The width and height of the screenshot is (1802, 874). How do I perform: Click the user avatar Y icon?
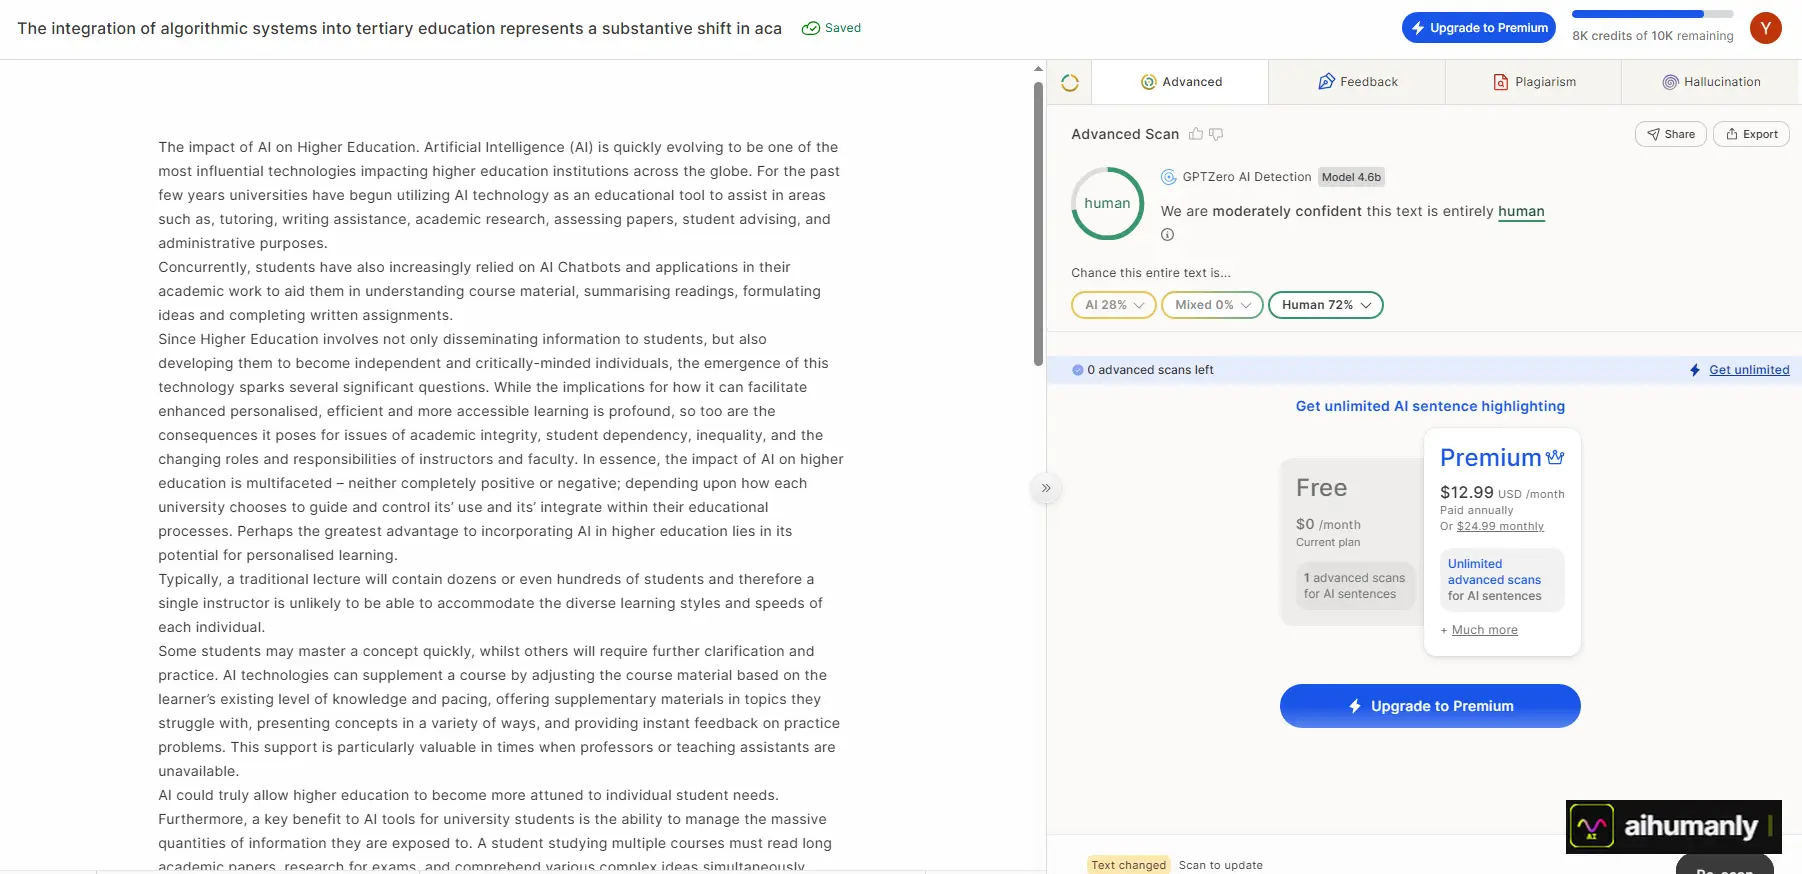[1766, 28]
